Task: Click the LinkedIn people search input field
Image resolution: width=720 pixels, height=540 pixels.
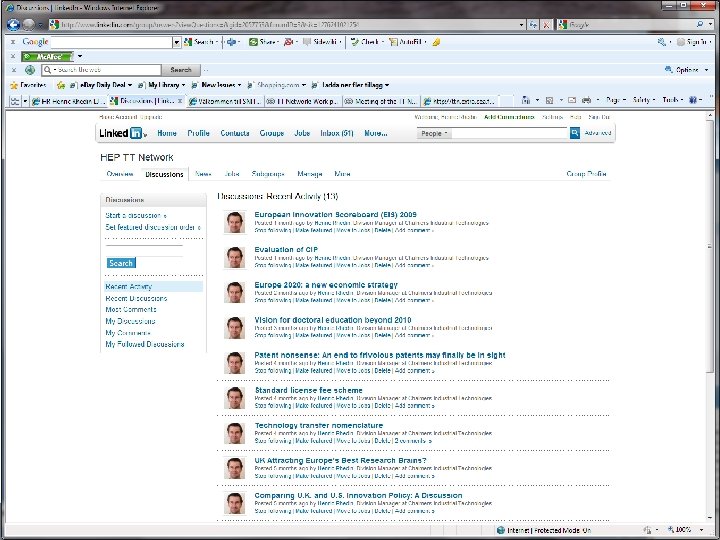Action: (x=510, y=133)
